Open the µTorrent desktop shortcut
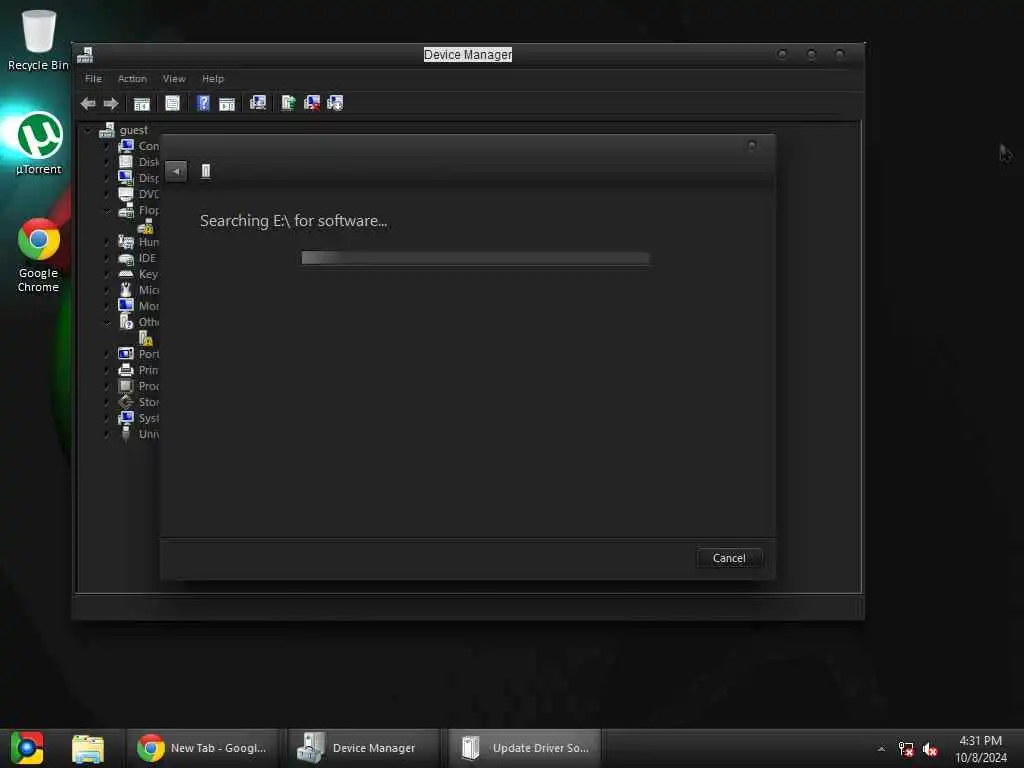Screen dimensions: 1024x768 (x=39, y=143)
